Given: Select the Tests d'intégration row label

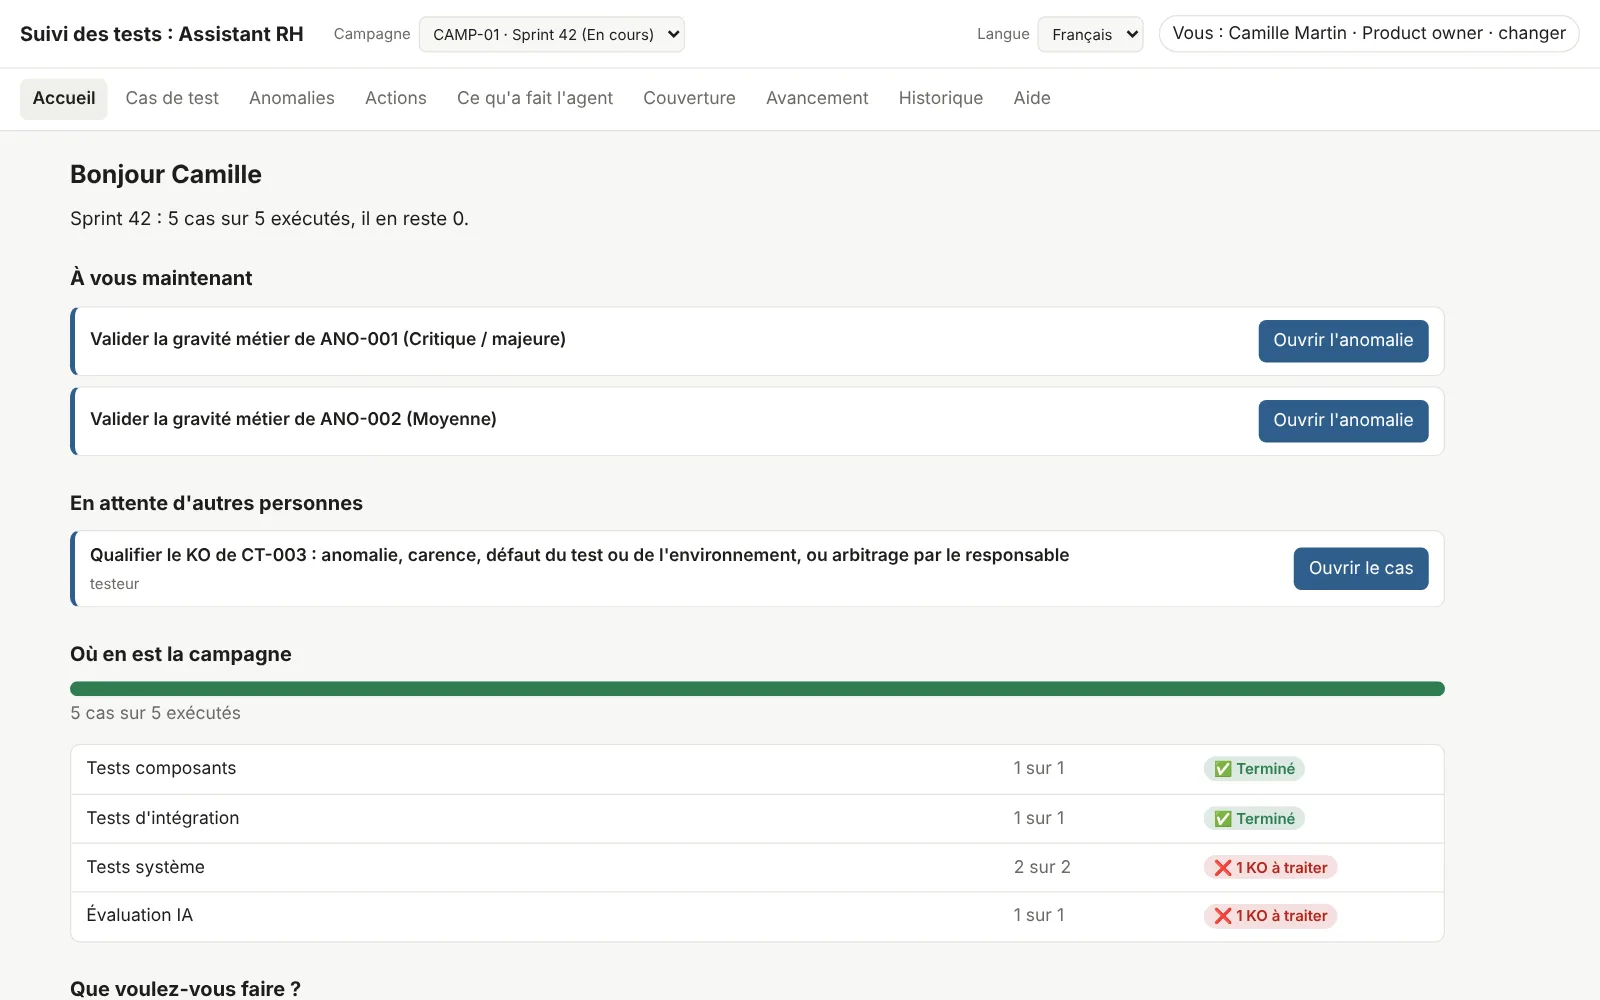Looking at the screenshot, I should tap(163, 818).
